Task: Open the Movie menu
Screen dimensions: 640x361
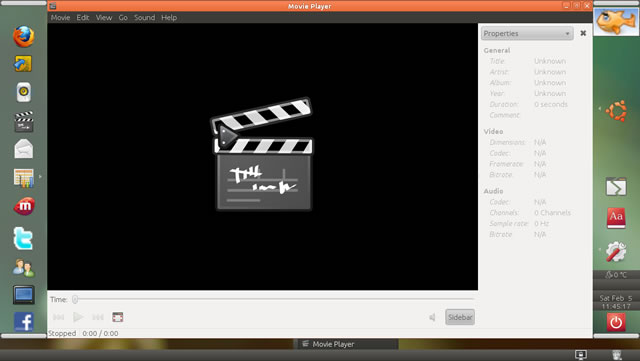Action: click(x=60, y=18)
